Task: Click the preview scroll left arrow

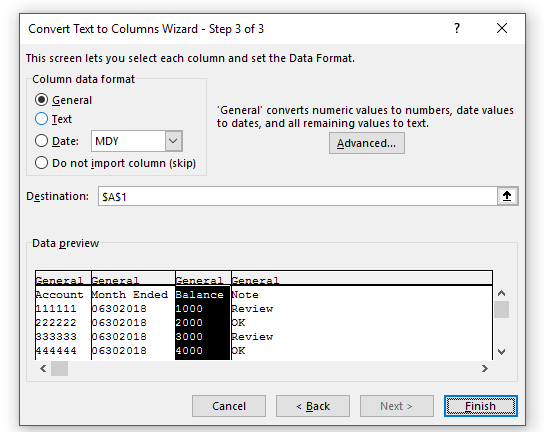Action: click(x=43, y=368)
